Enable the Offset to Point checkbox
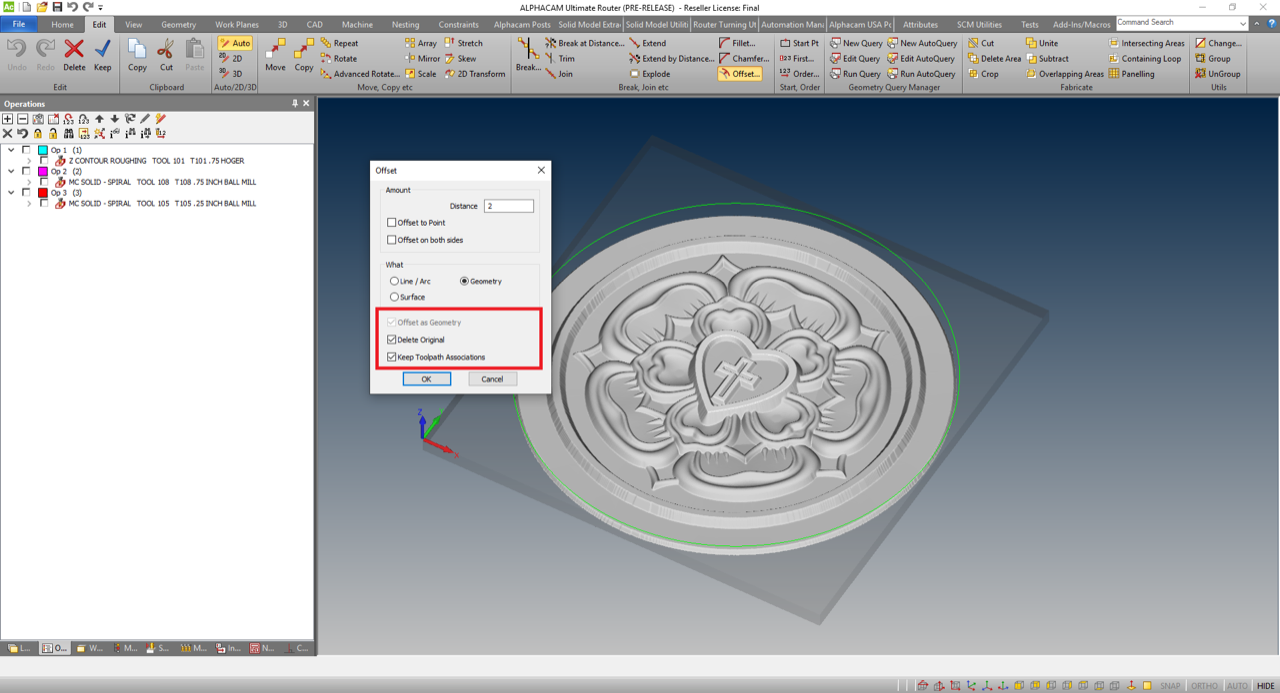 coord(392,223)
